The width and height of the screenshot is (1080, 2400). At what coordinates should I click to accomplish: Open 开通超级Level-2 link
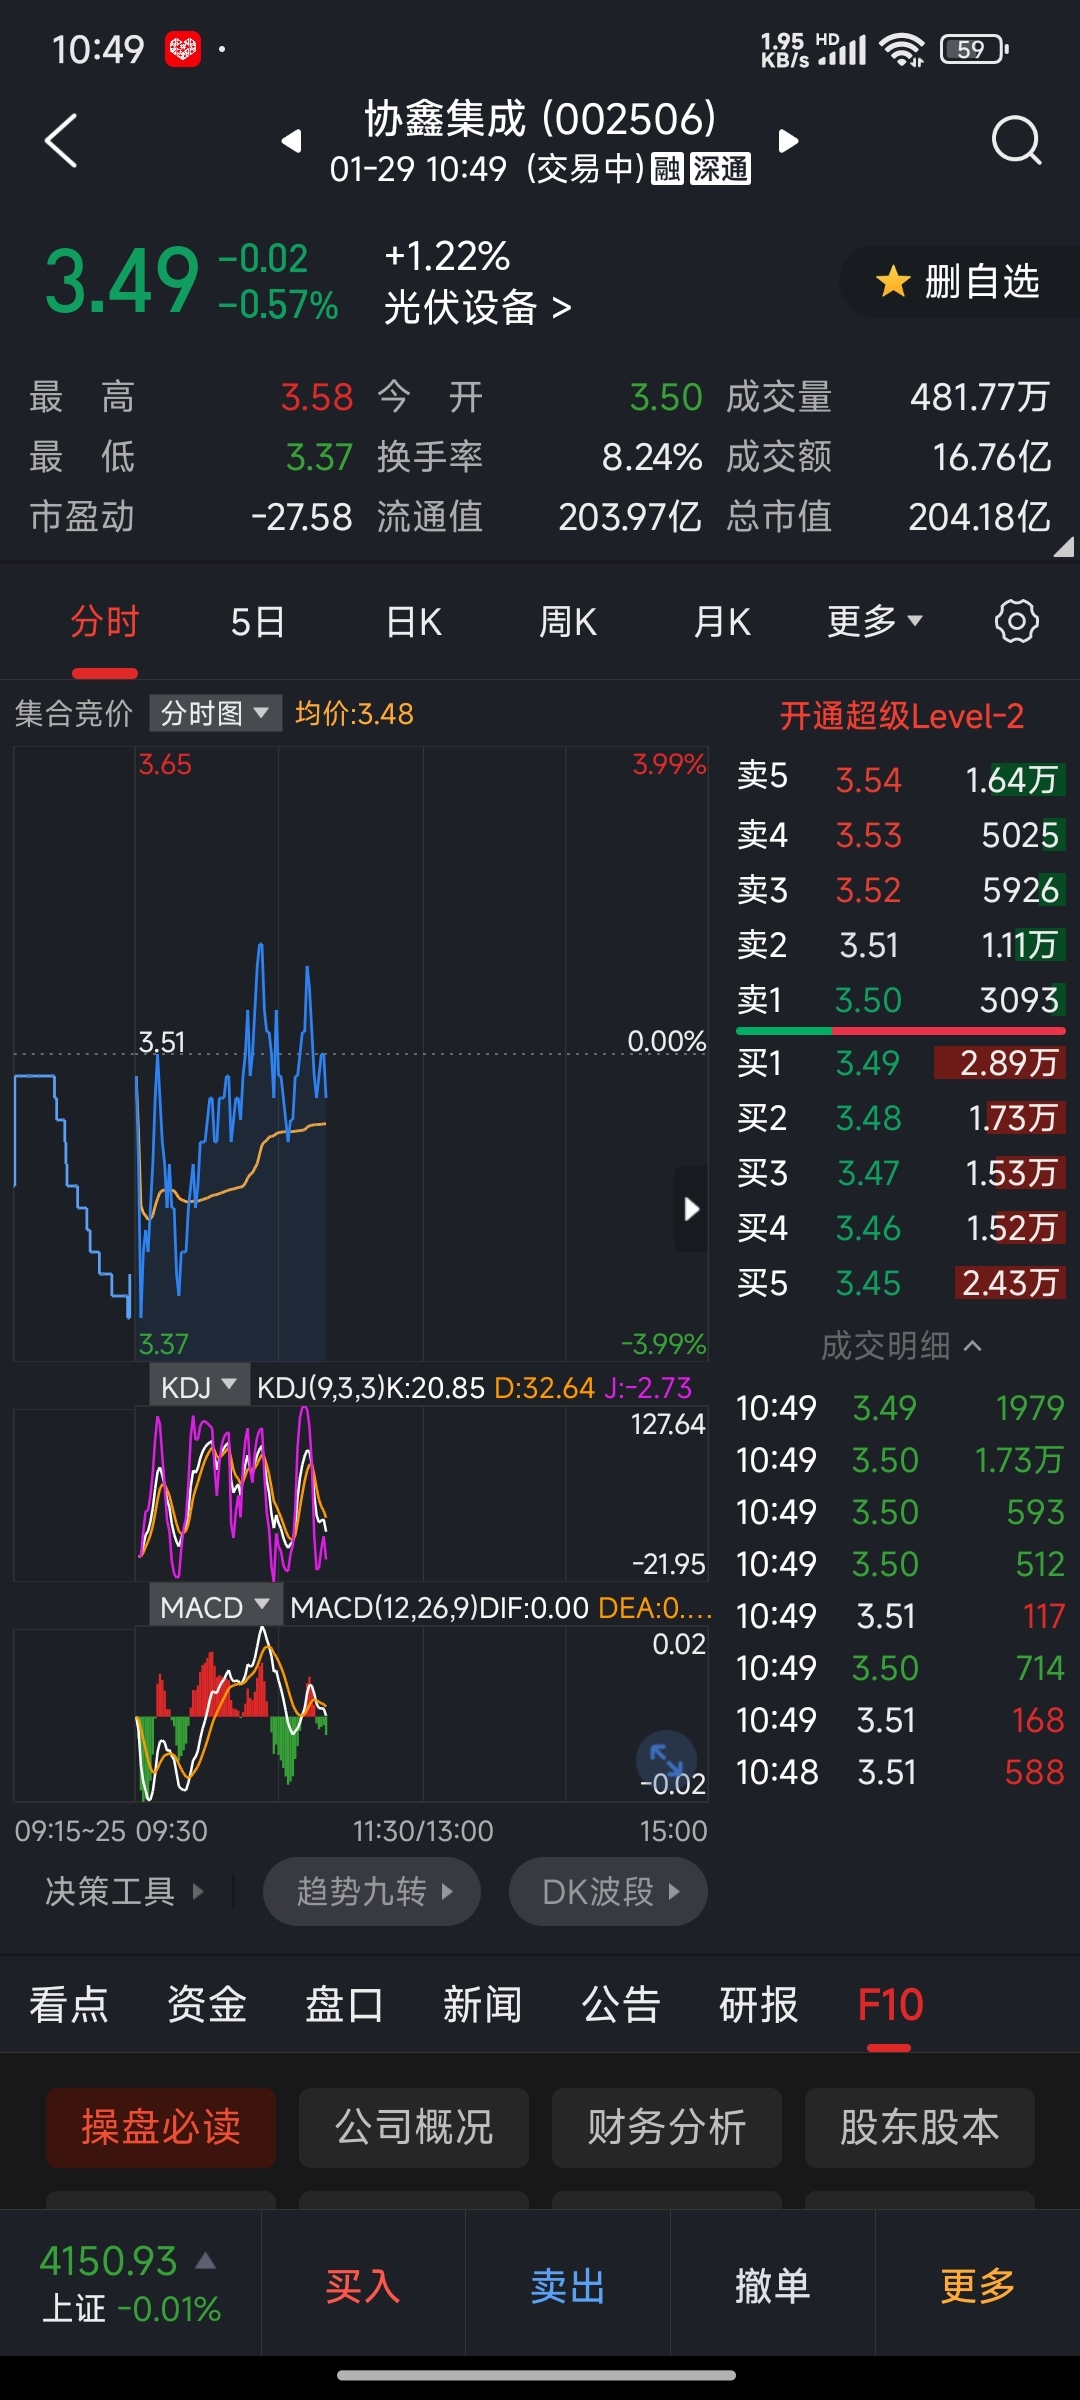(902, 716)
